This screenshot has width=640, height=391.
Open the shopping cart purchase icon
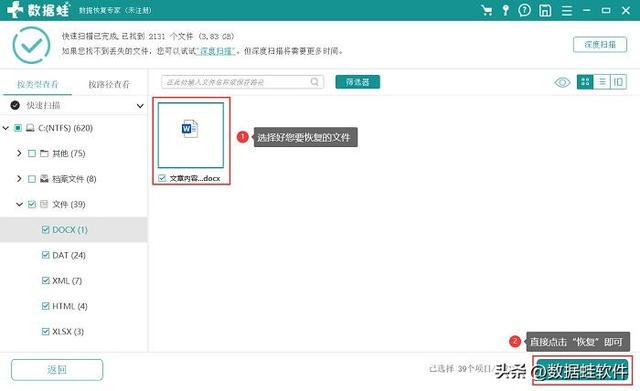[487, 10]
